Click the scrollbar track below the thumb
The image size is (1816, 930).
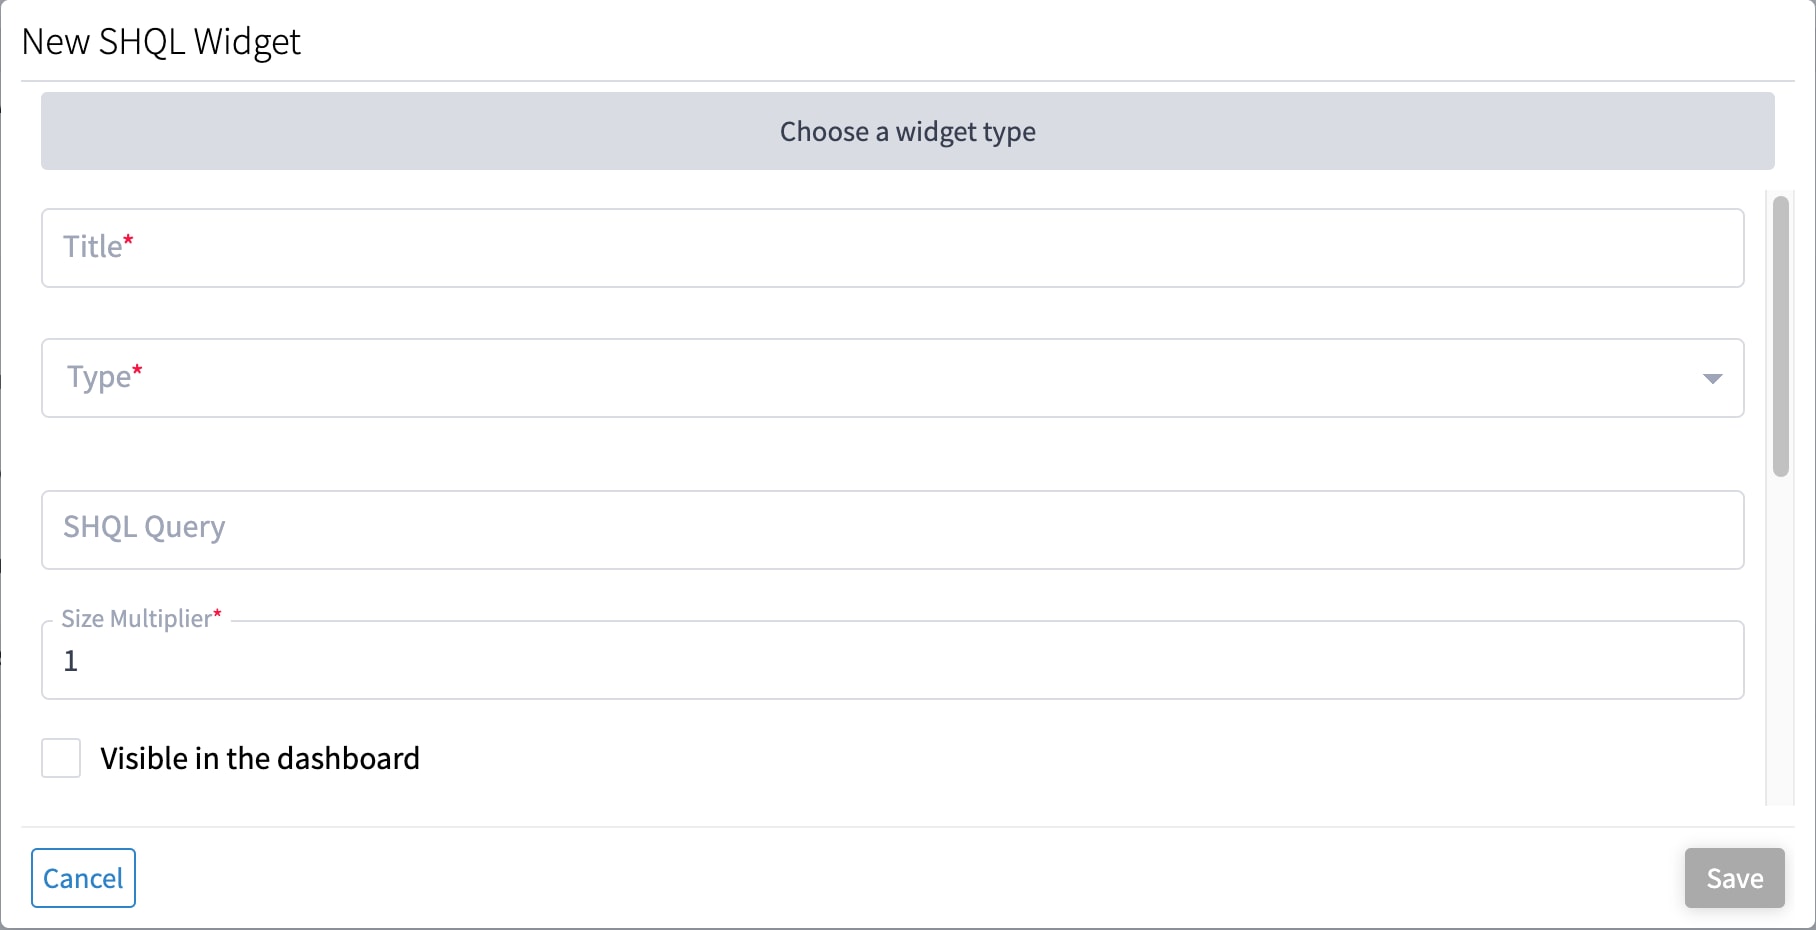pyautogui.click(x=1780, y=640)
